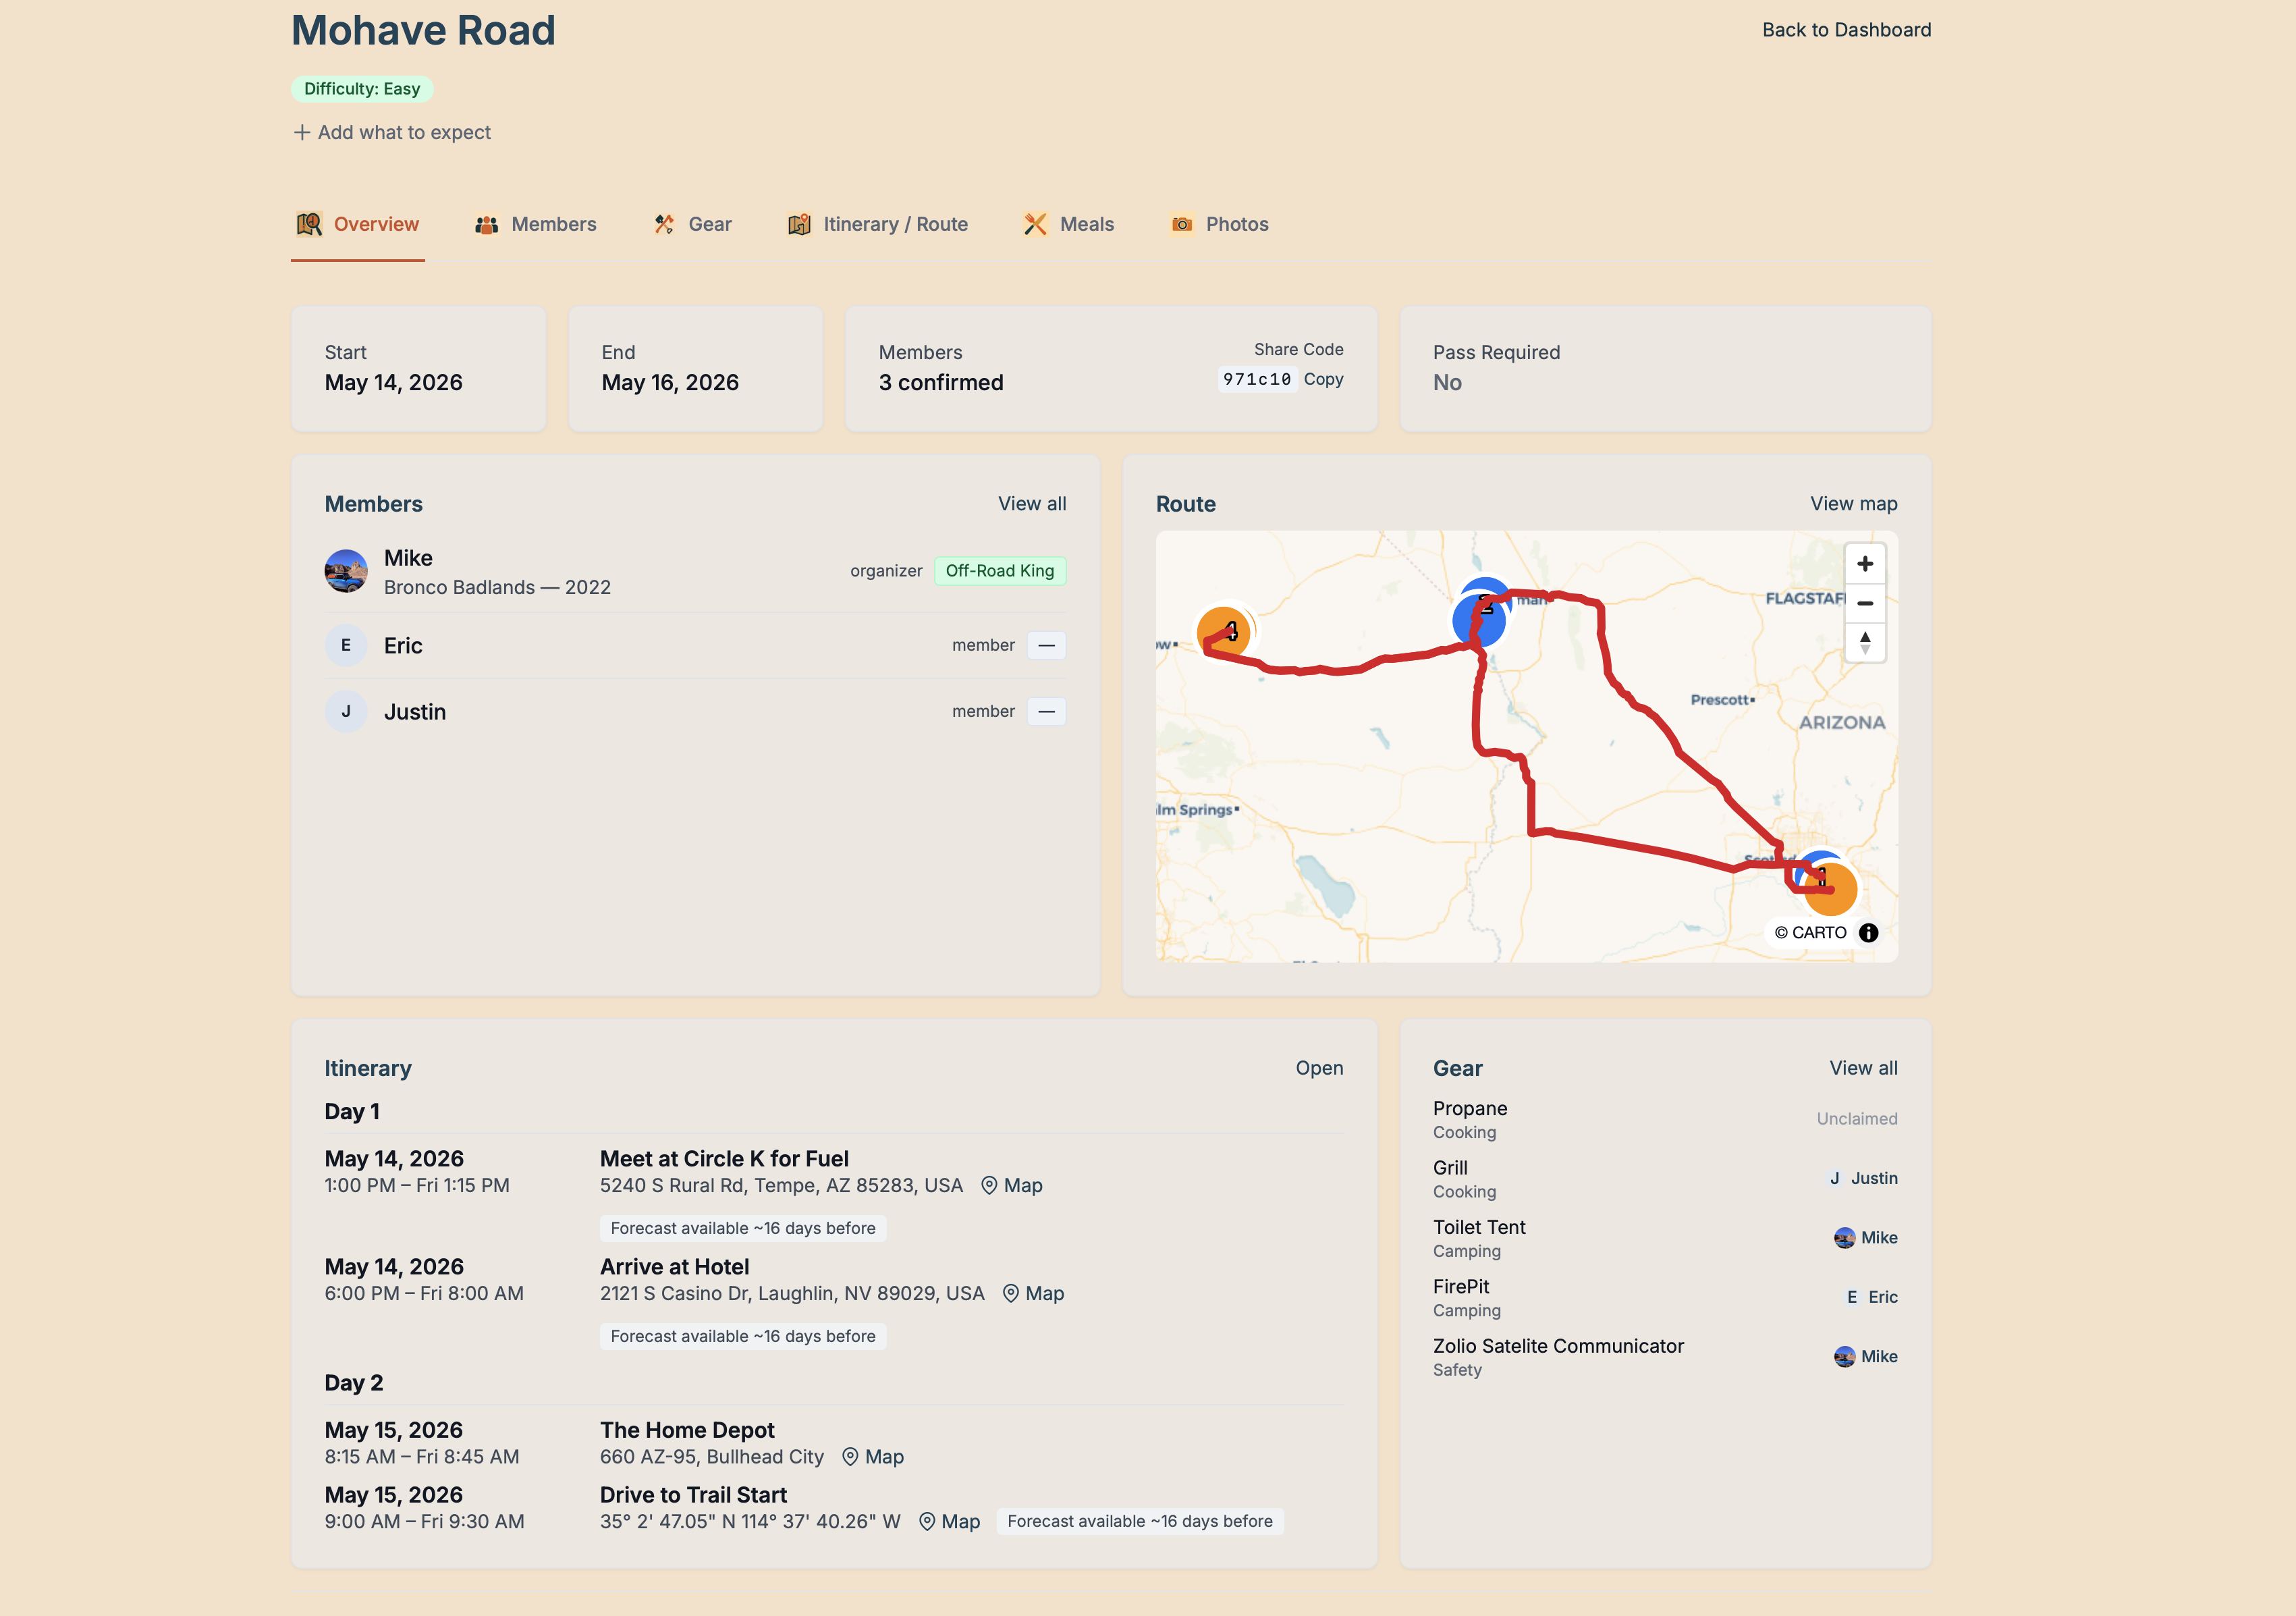
Task: Open the full itinerary via Open link
Action: 1319,1068
